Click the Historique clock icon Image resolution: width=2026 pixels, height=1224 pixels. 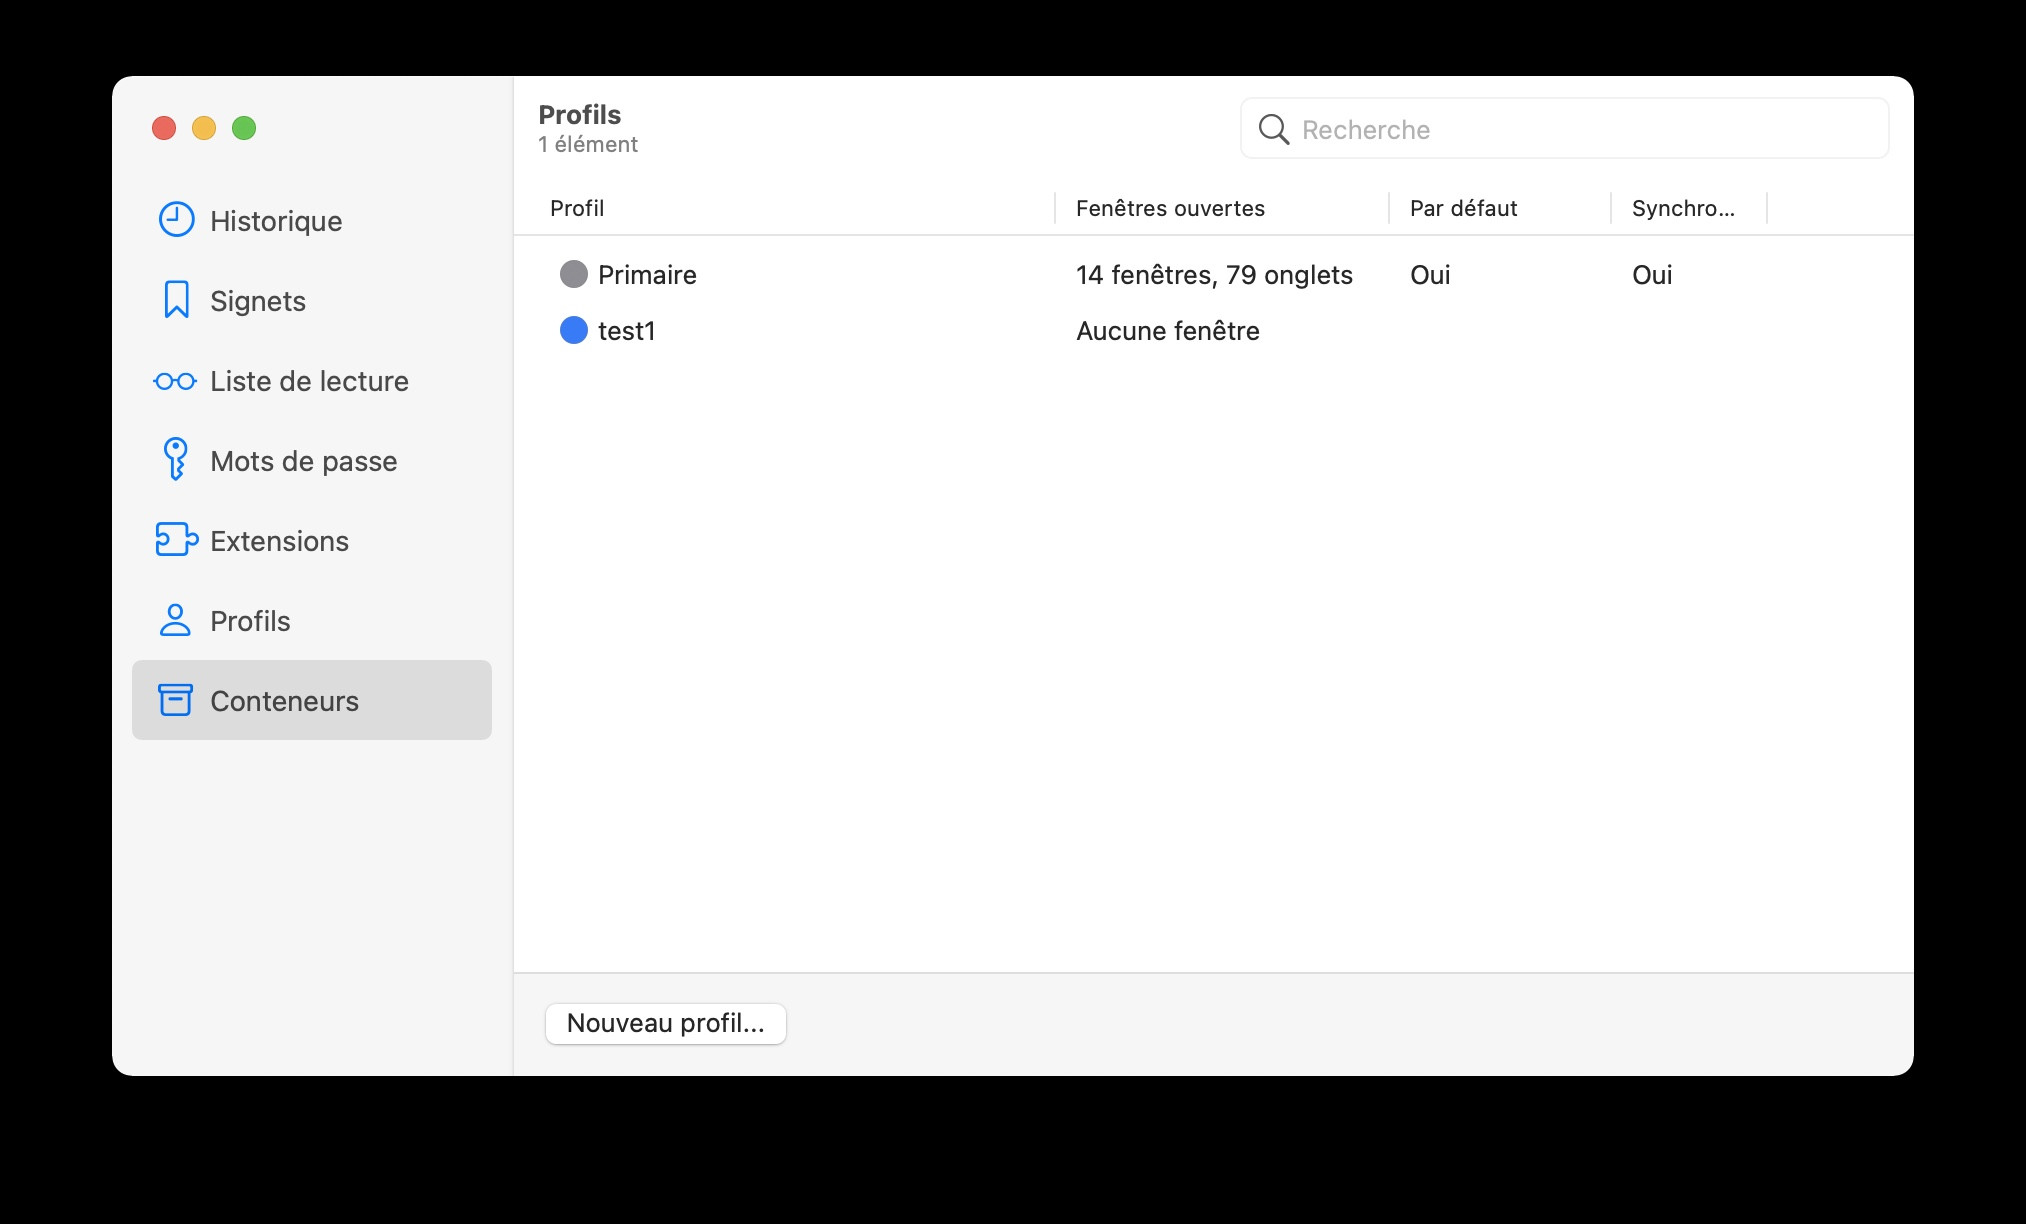pos(176,220)
